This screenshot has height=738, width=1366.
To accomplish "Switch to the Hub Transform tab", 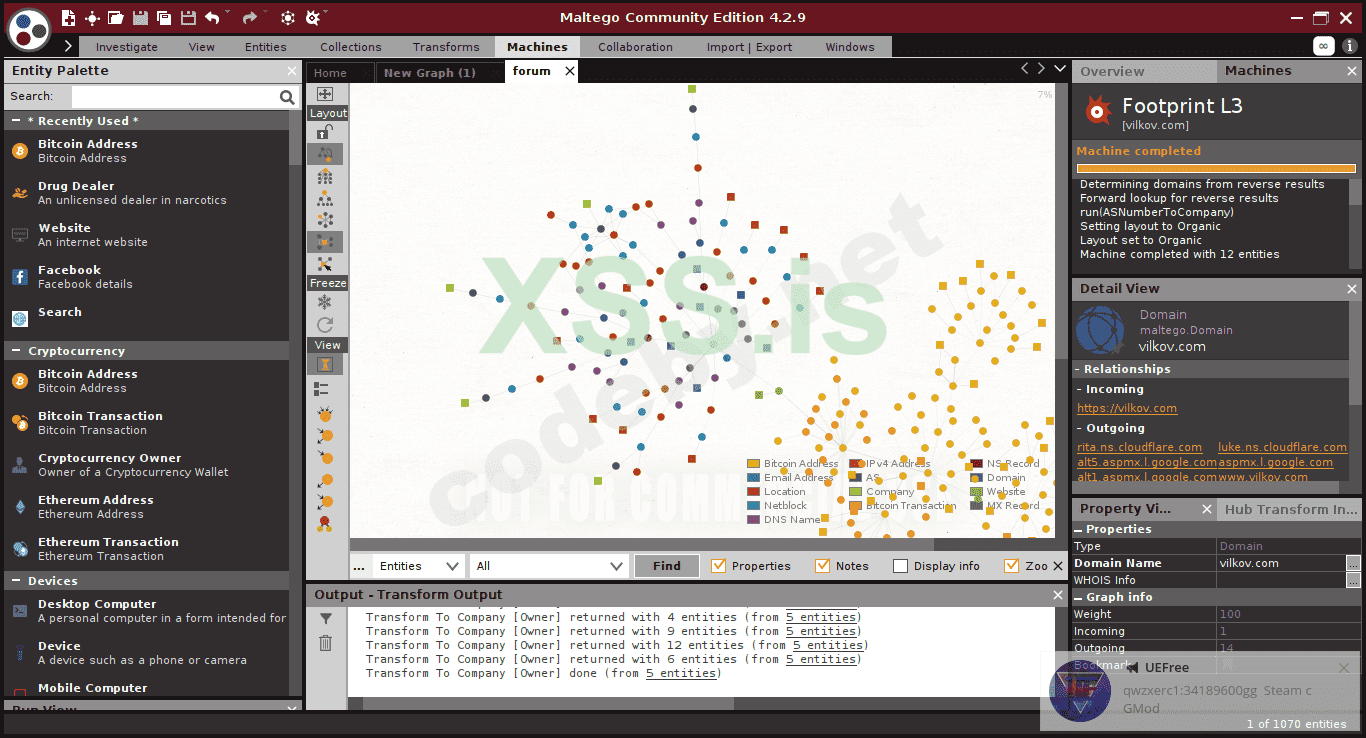I will (1290, 509).
